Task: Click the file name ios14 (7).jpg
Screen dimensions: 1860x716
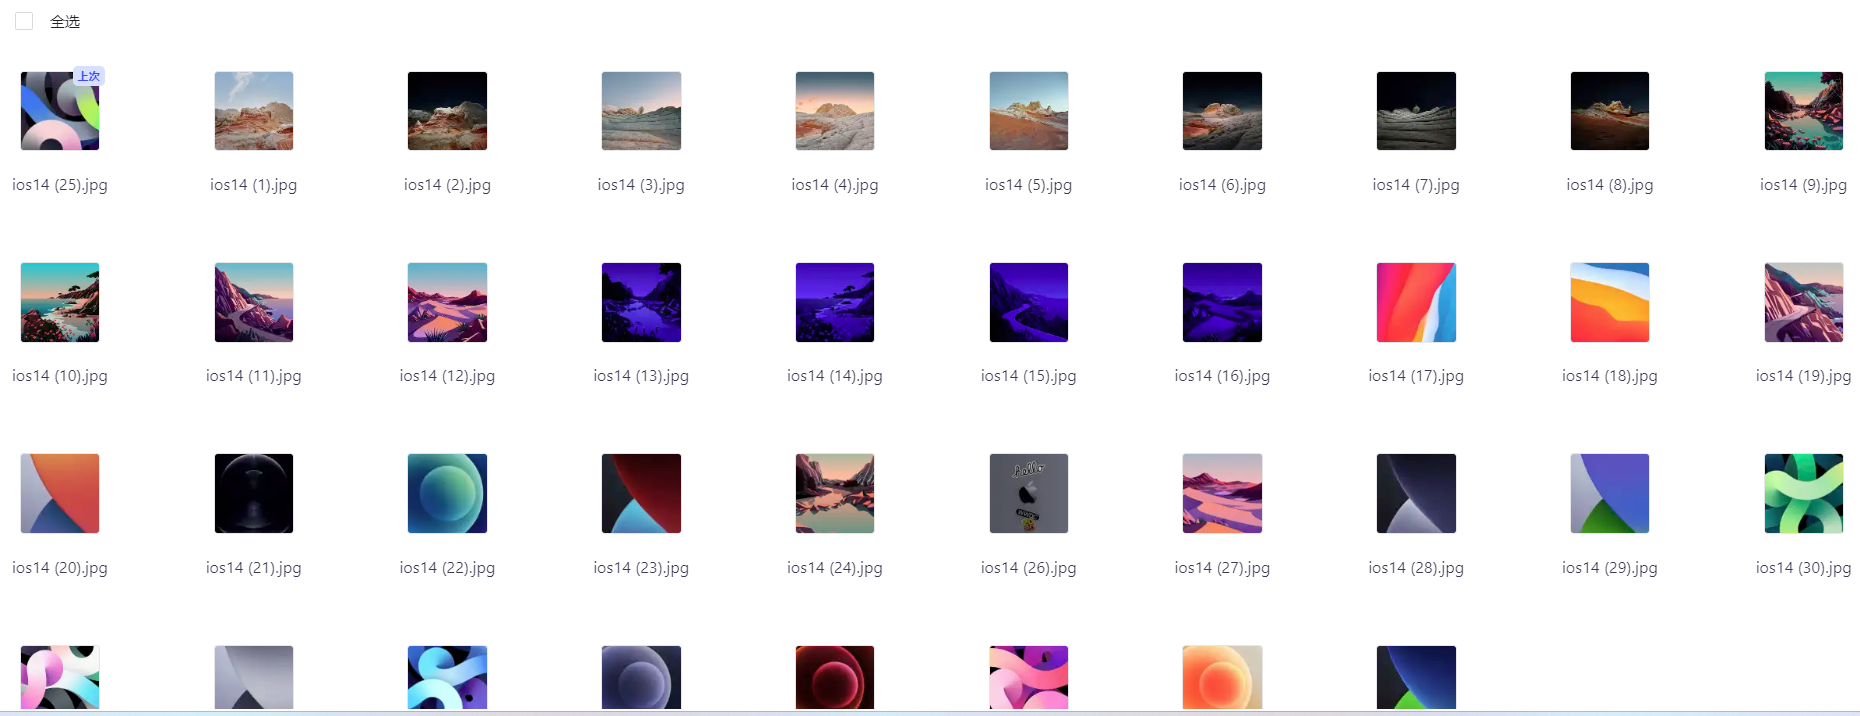Action: pos(1416,185)
